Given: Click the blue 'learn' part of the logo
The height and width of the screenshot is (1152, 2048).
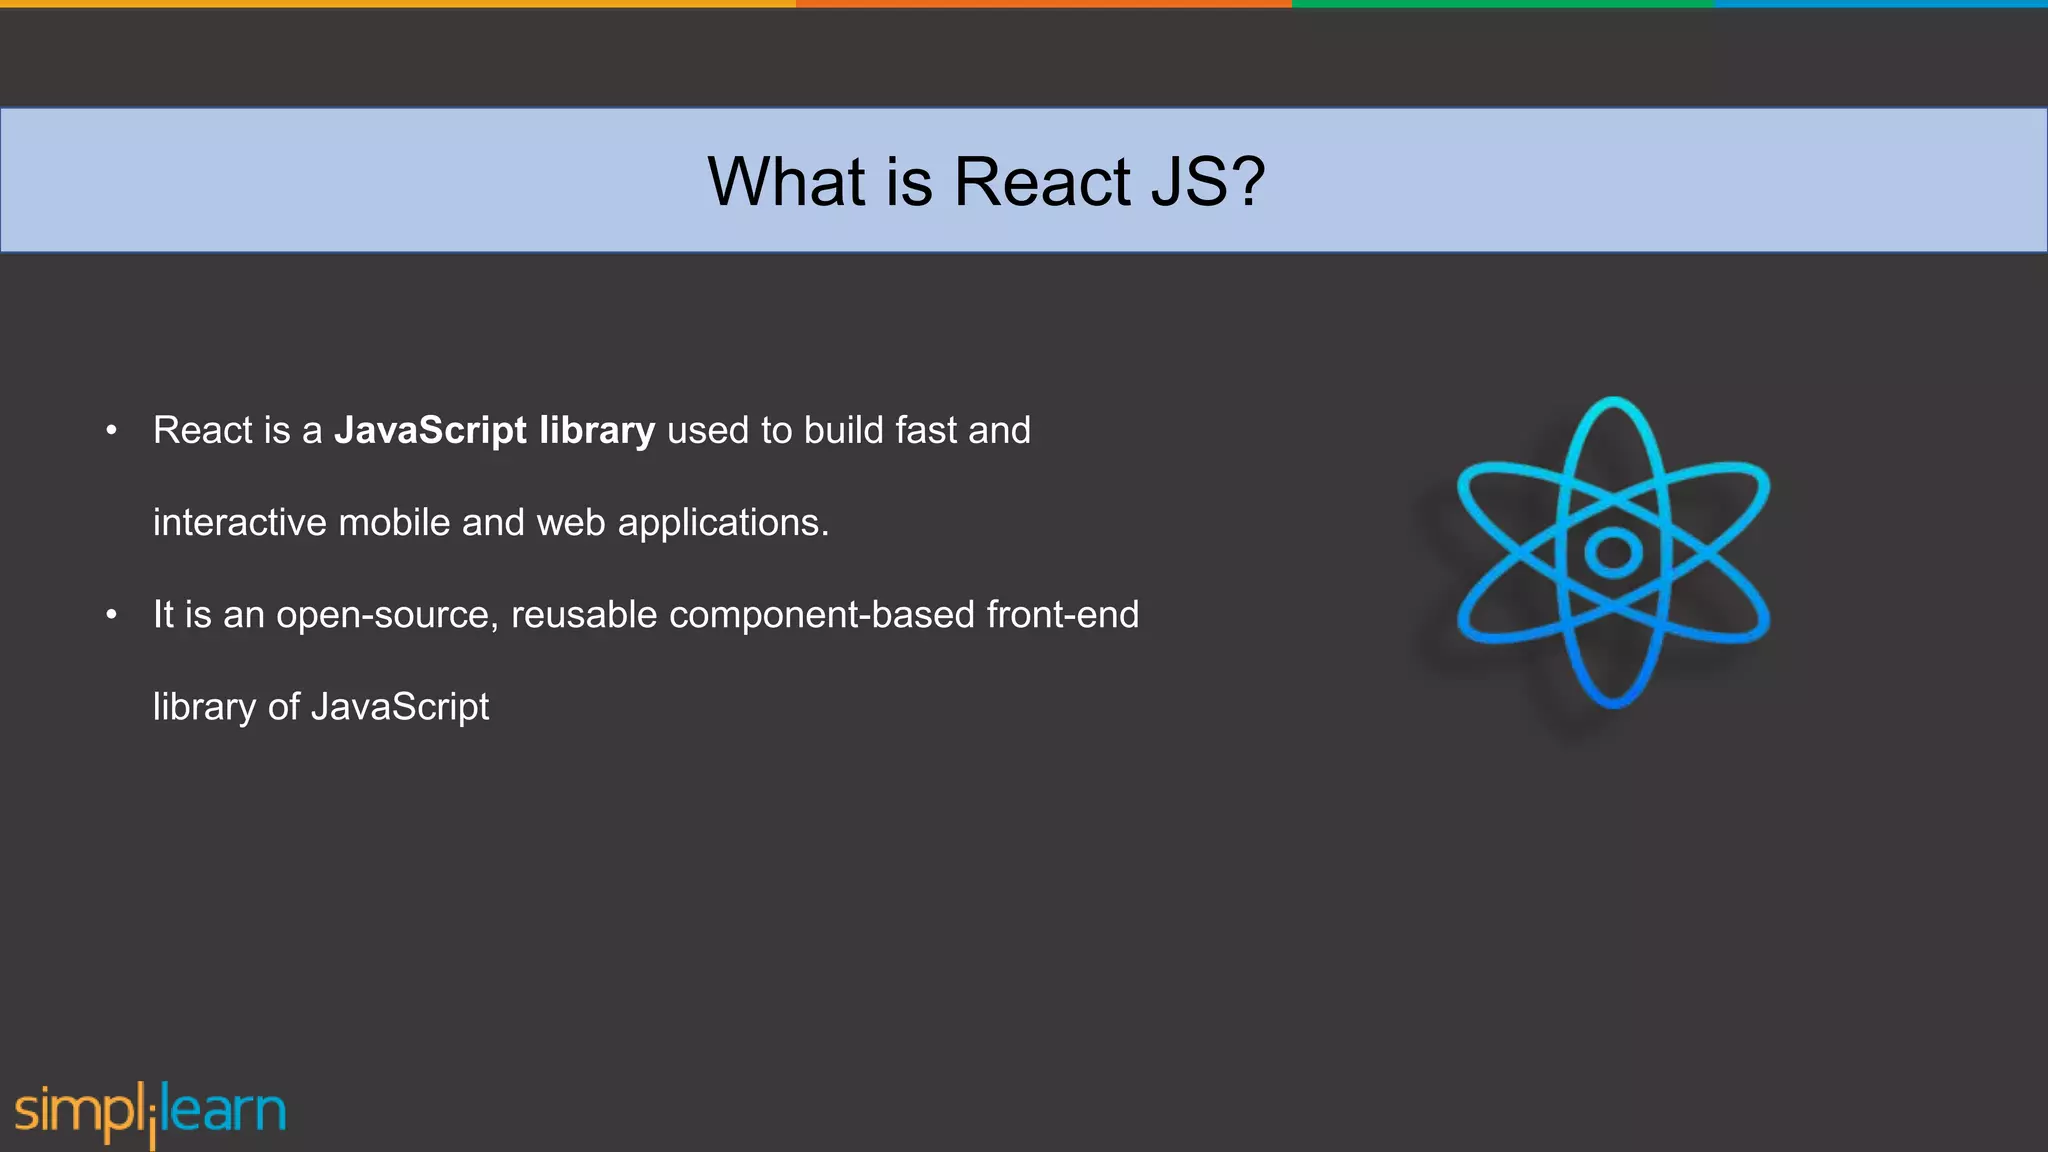Looking at the screenshot, I should (224, 1110).
